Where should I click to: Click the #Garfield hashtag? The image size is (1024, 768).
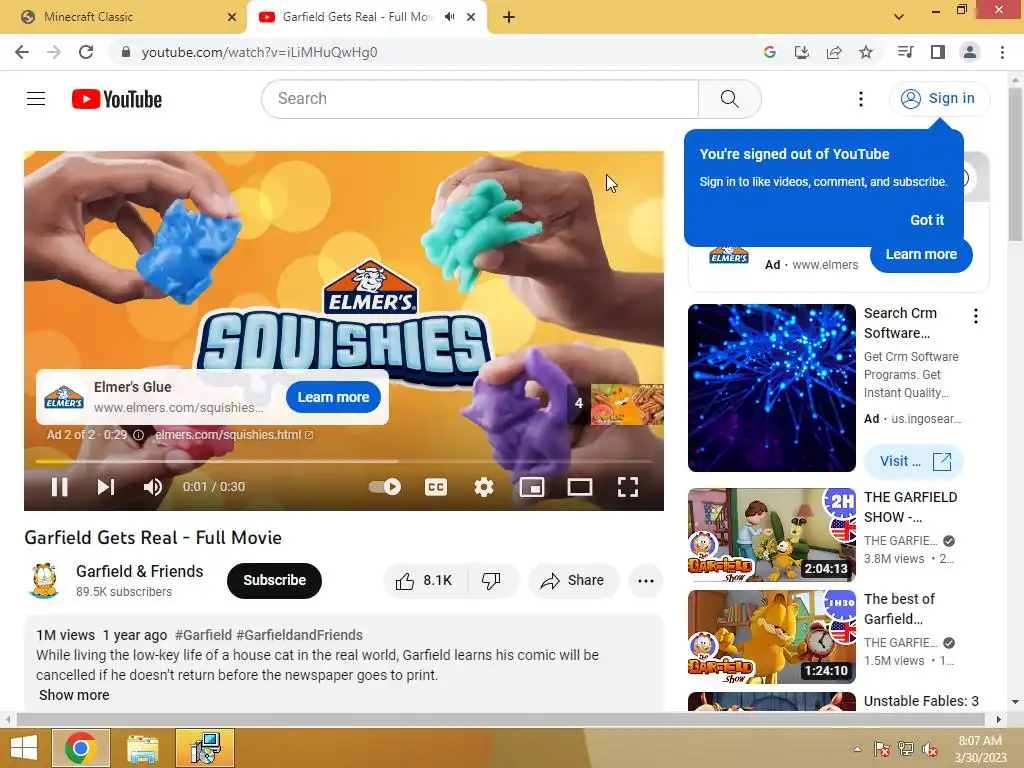(x=203, y=635)
